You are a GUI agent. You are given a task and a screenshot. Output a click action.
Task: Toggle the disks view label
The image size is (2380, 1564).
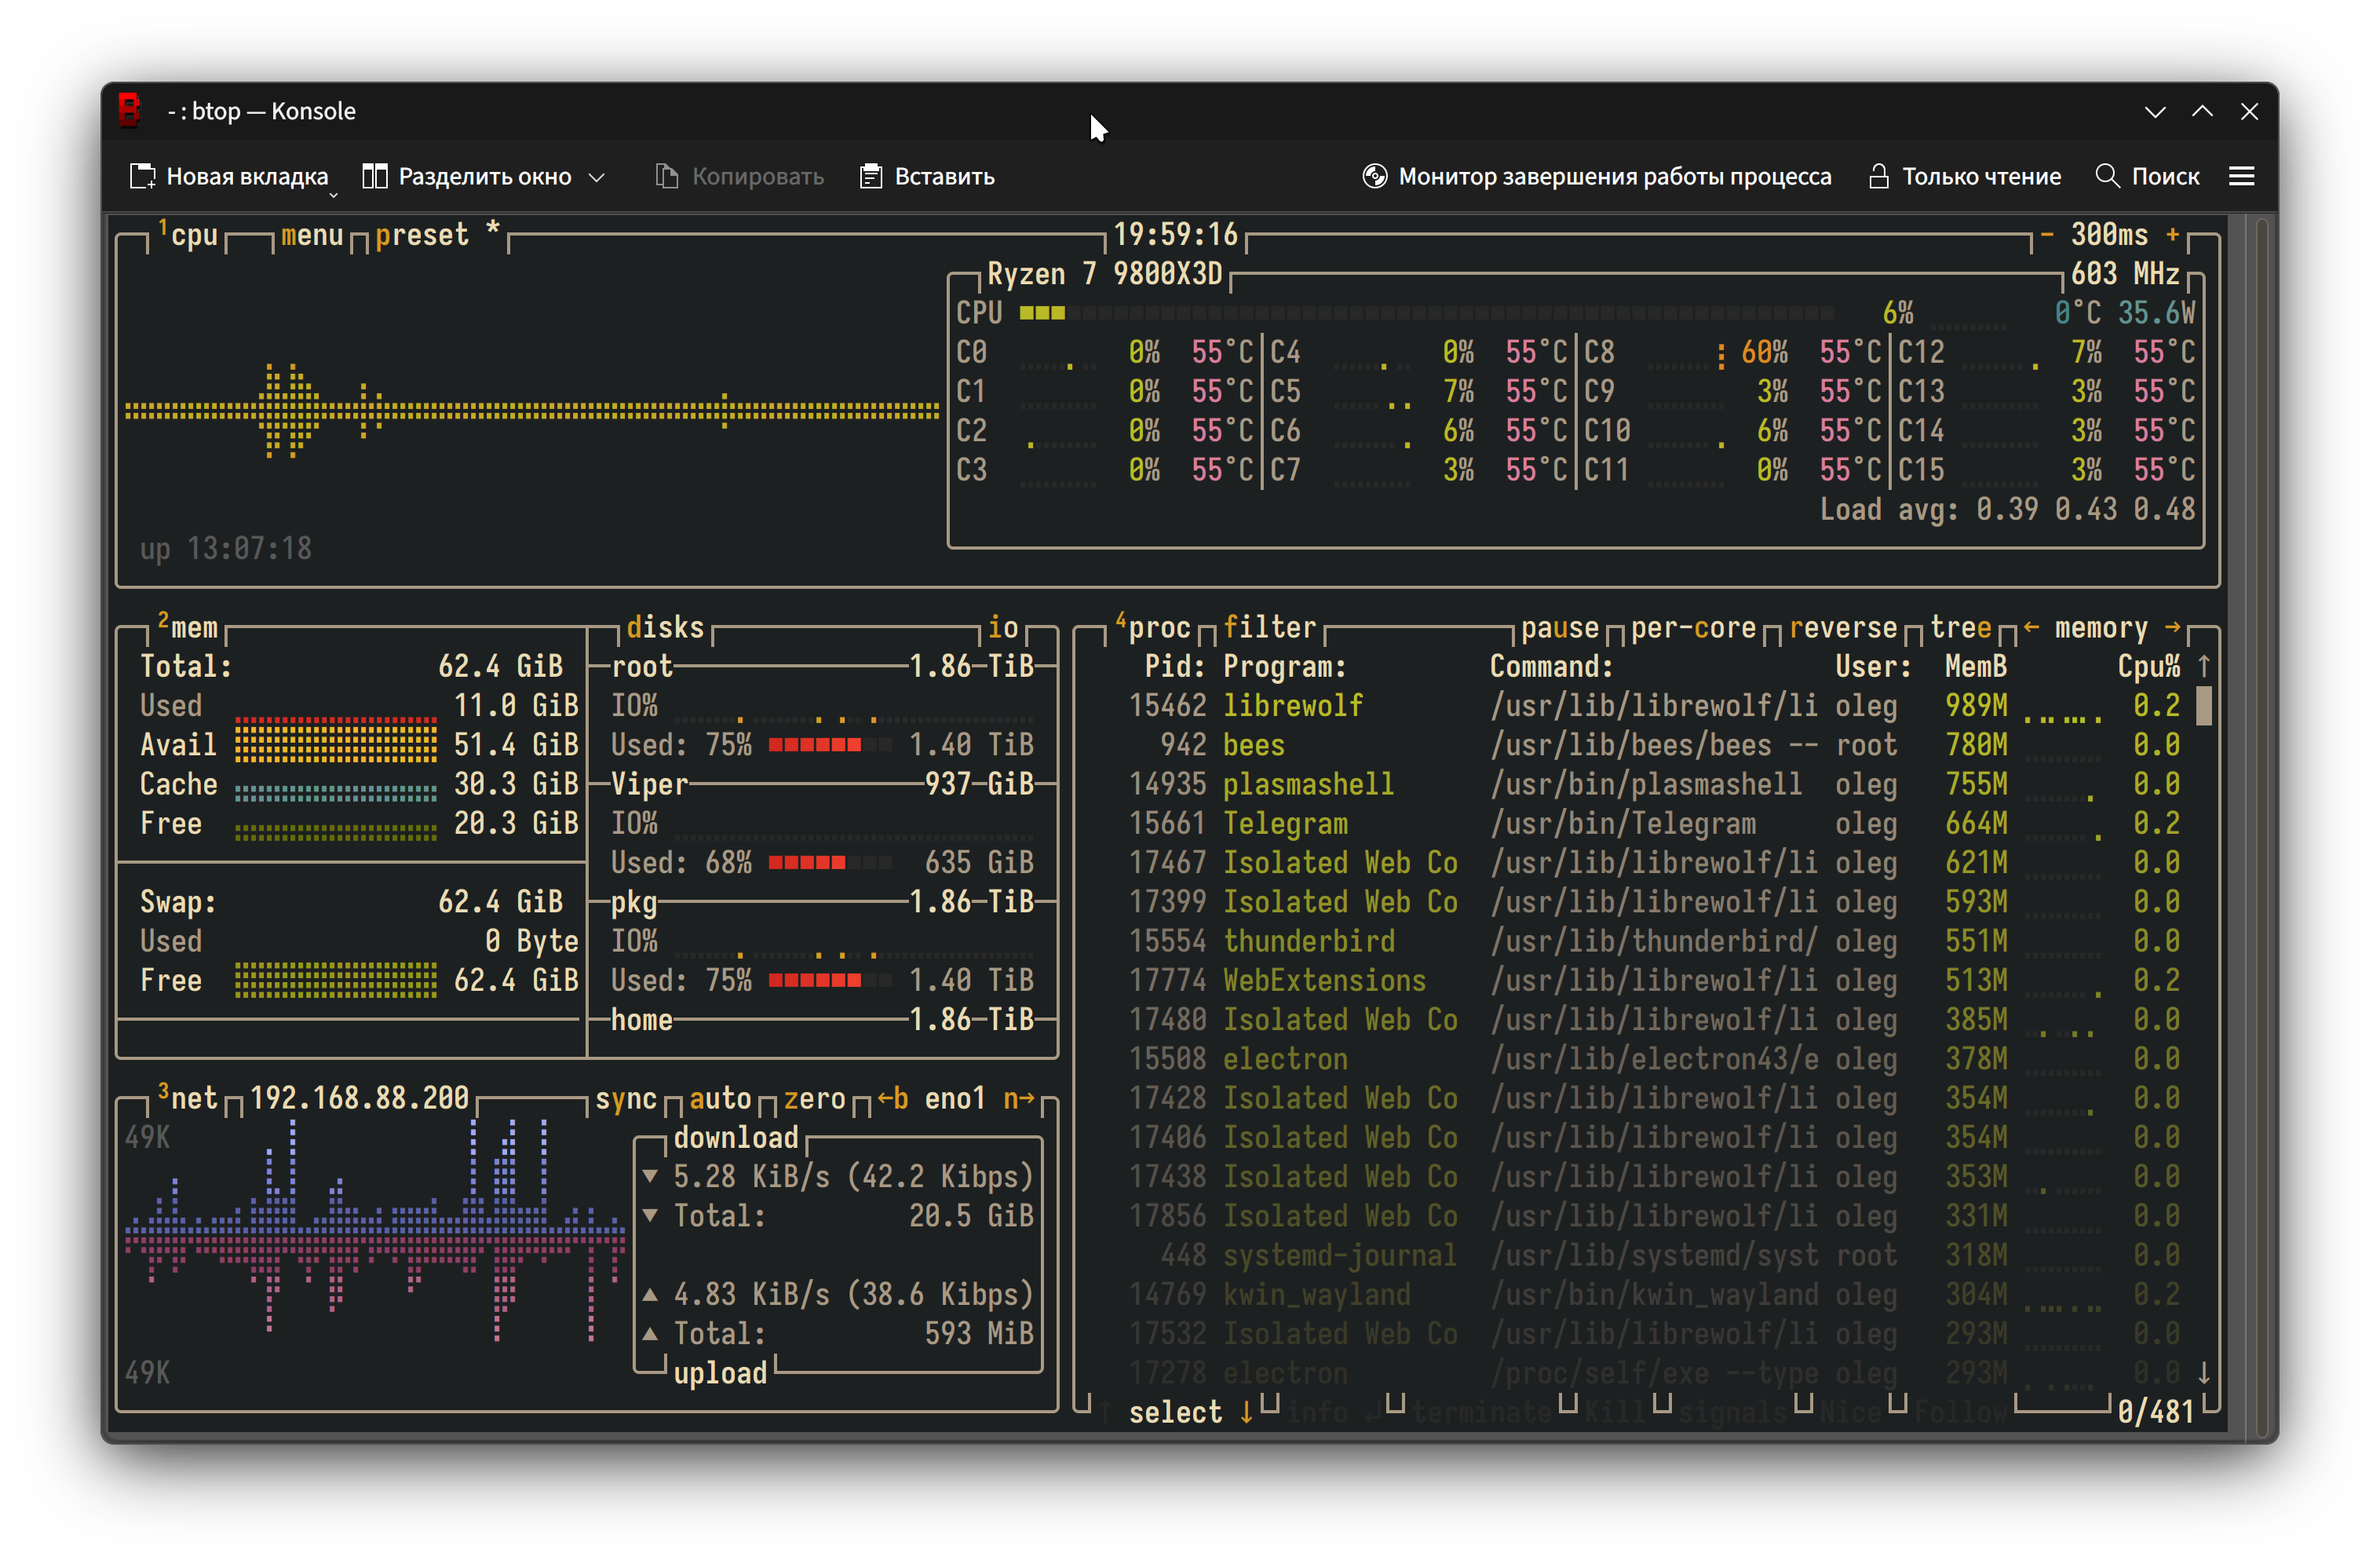tap(665, 628)
